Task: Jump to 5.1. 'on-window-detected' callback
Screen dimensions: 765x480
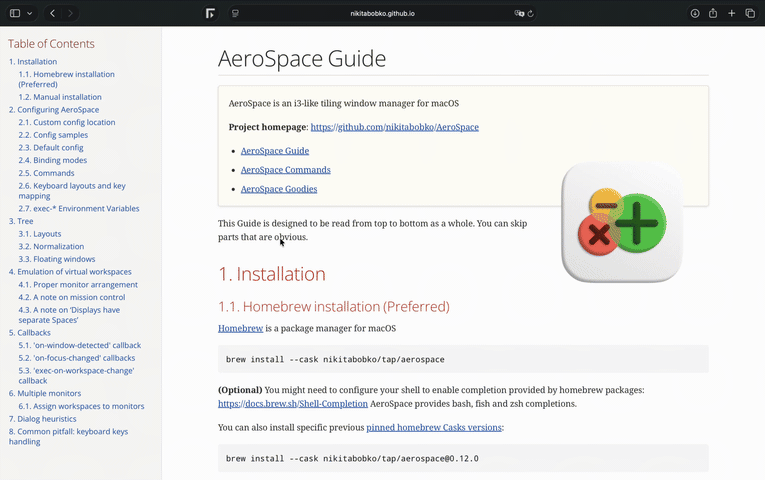Action: (80, 345)
